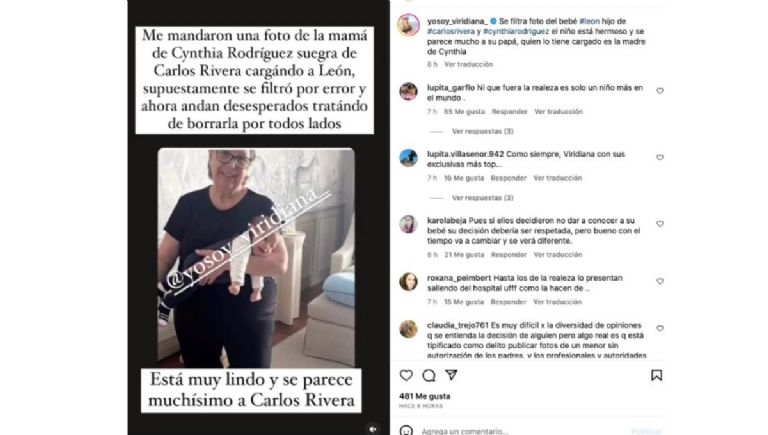Show translation of the post caption

pyautogui.click(x=468, y=64)
